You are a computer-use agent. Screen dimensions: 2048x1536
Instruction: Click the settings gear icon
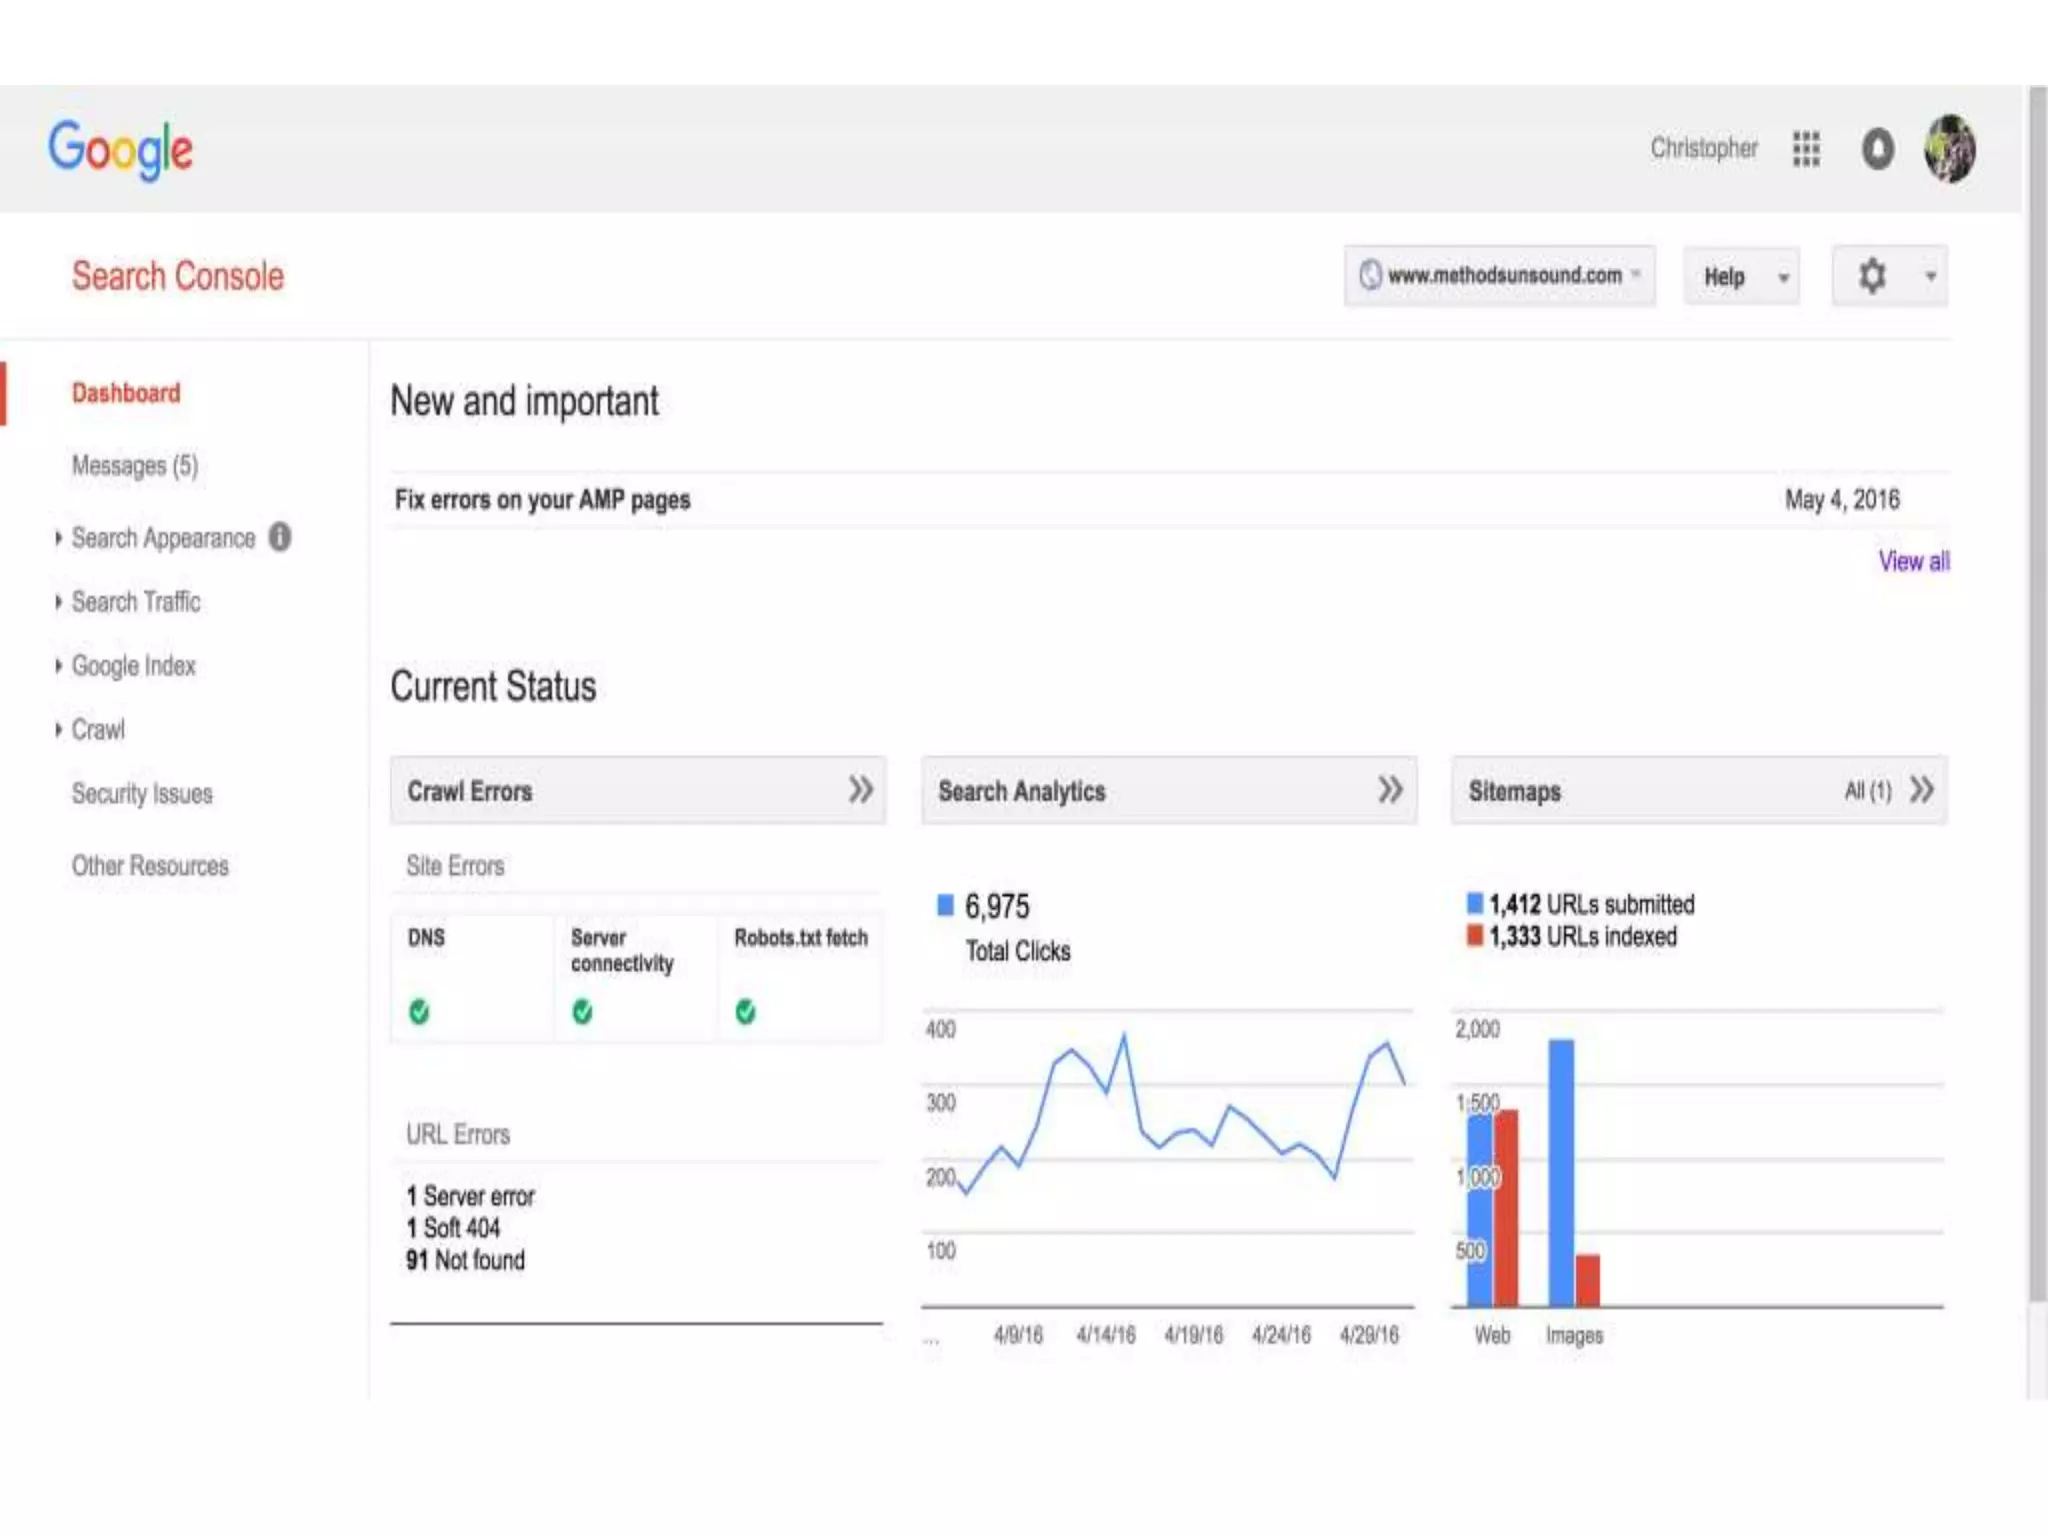pos(1872,276)
